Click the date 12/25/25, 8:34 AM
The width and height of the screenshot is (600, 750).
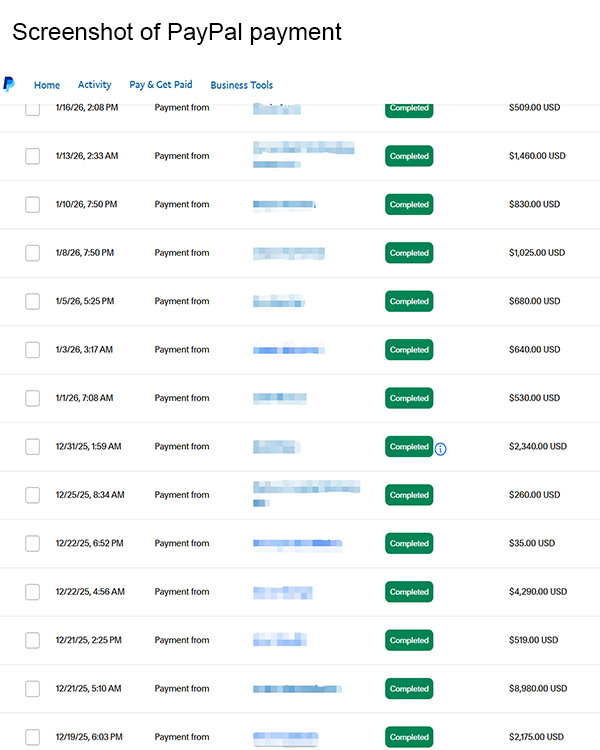(x=90, y=495)
